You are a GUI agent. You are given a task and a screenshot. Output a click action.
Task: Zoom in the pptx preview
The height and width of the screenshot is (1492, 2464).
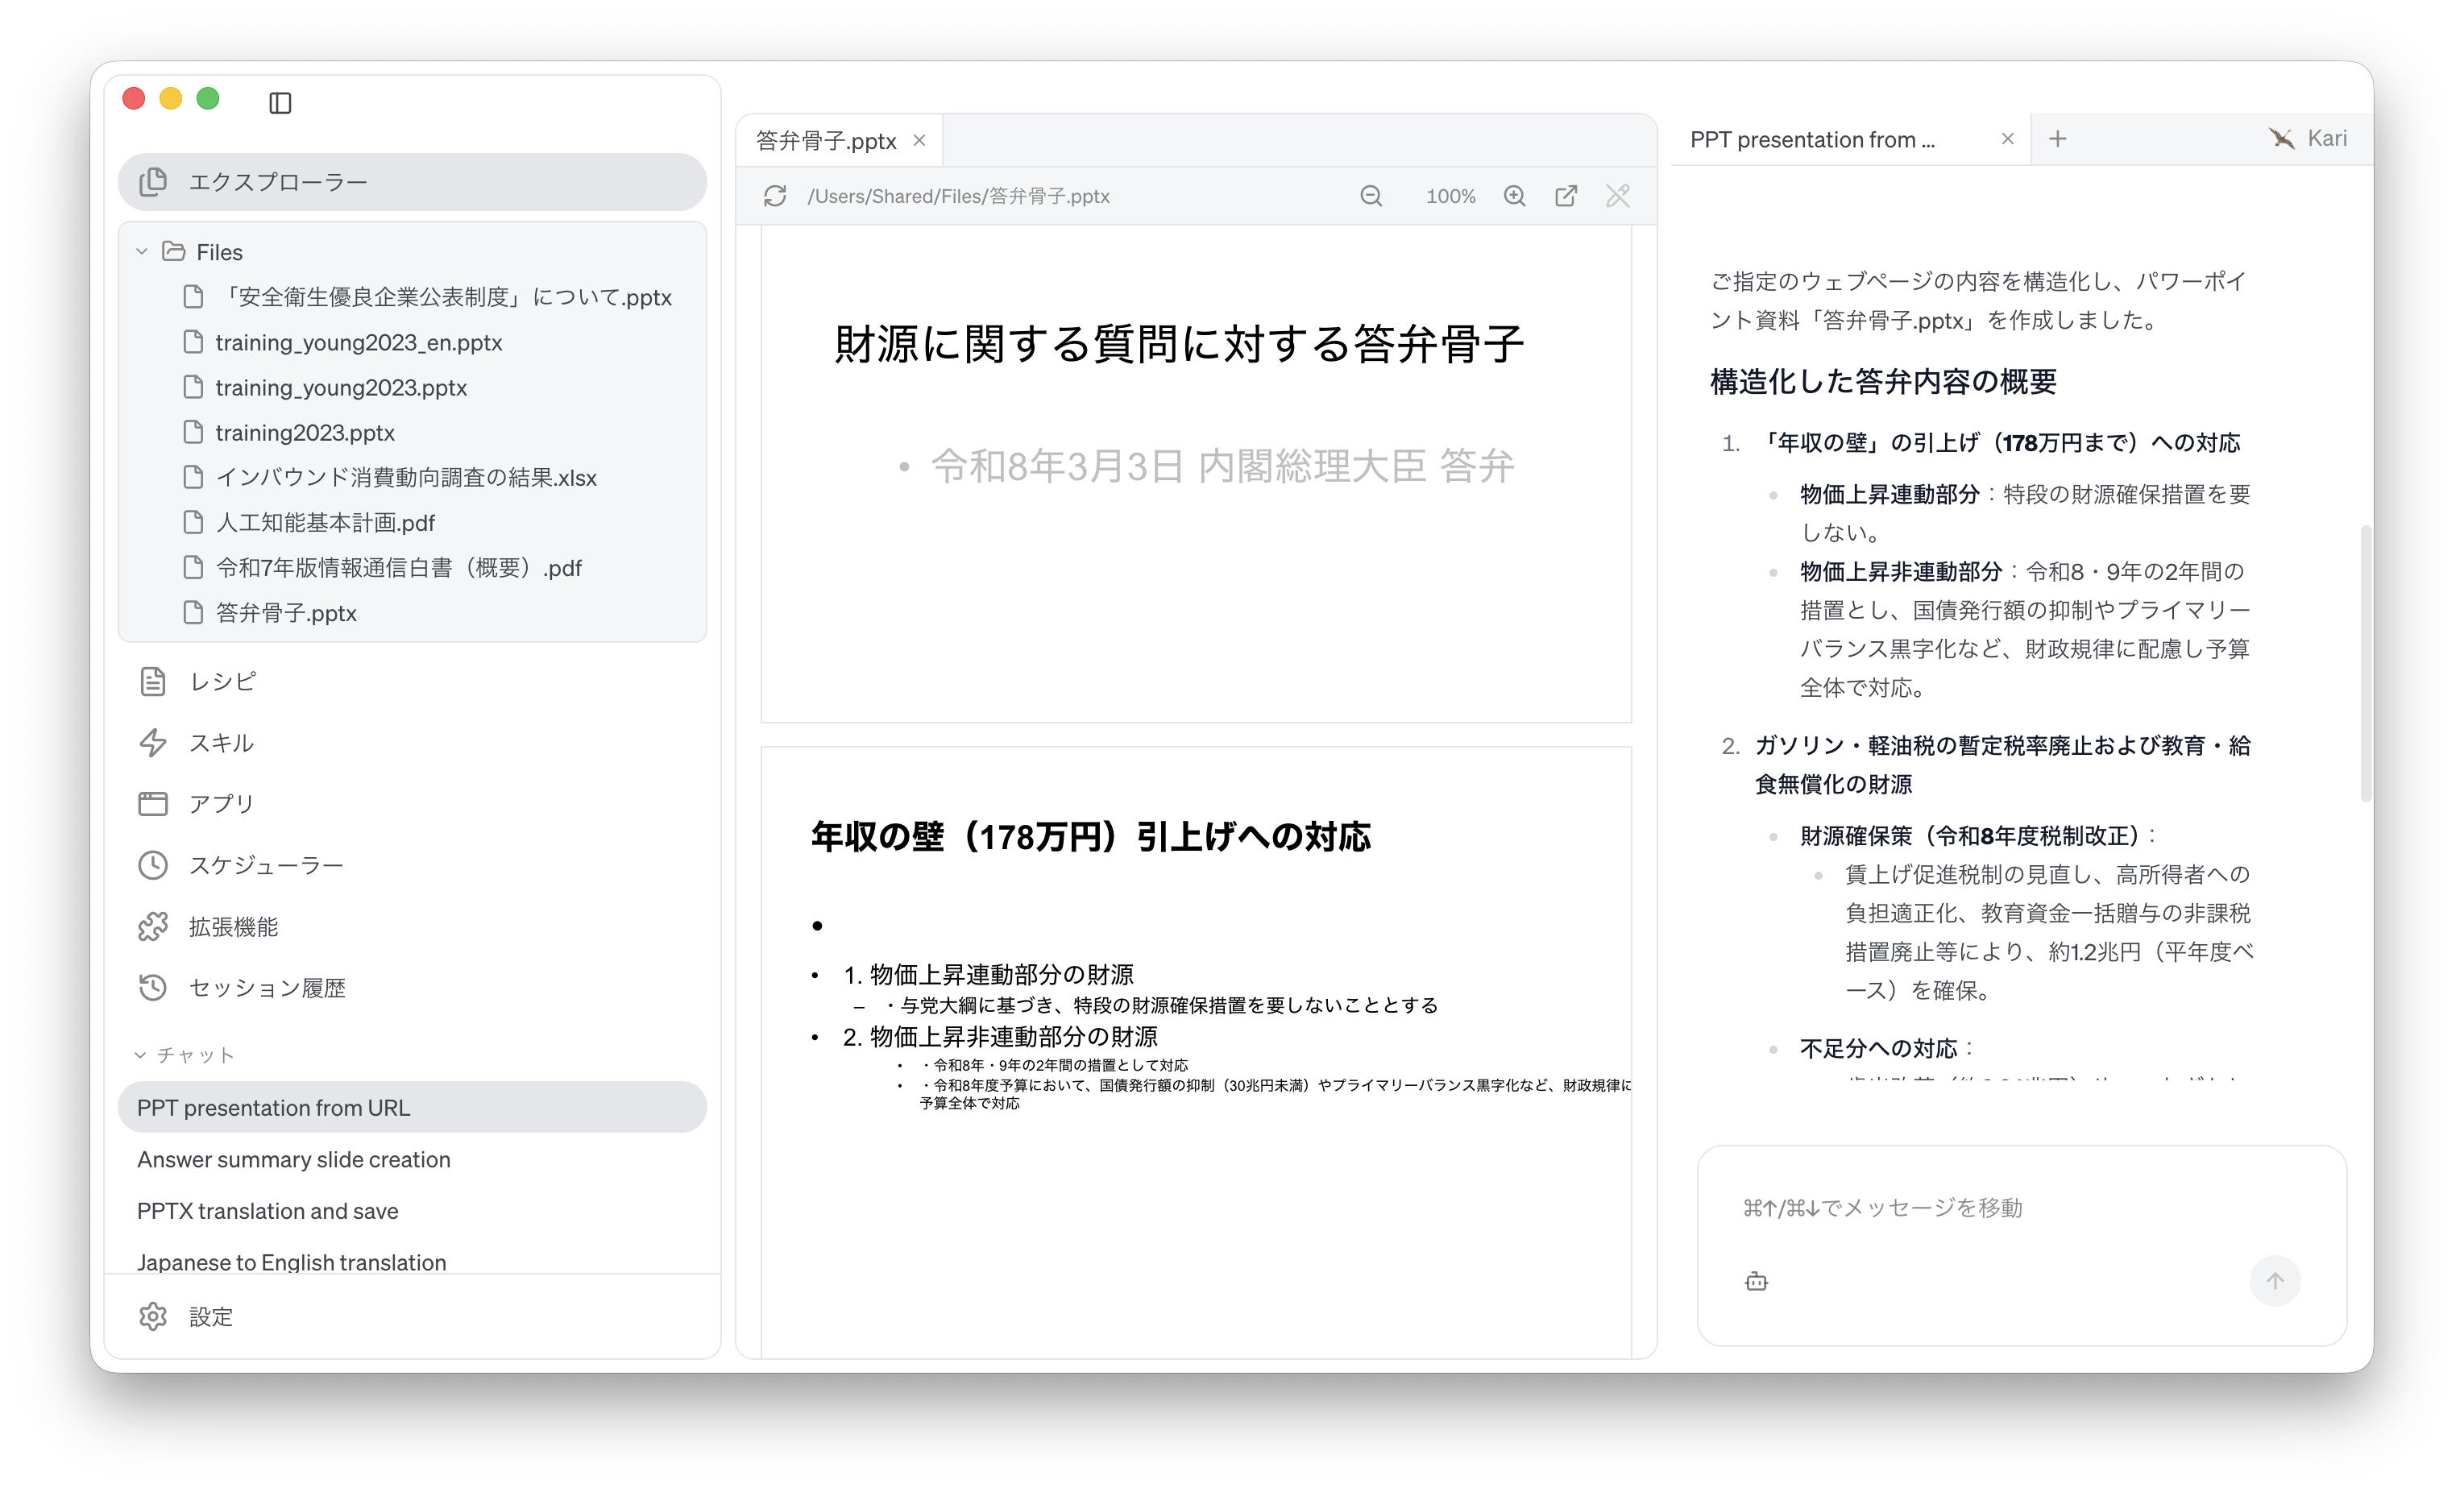pyautogui.click(x=1514, y=196)
